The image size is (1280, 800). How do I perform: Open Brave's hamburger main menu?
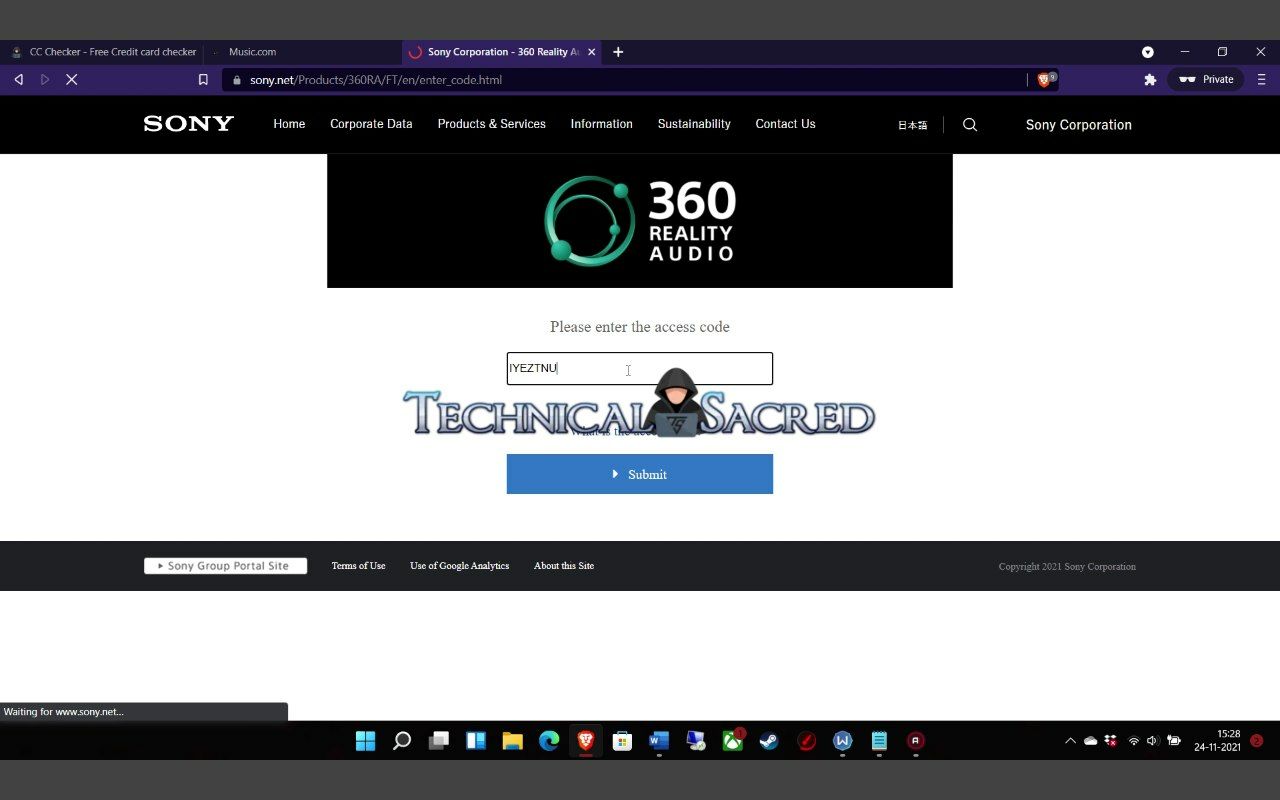pos(1261,80)
